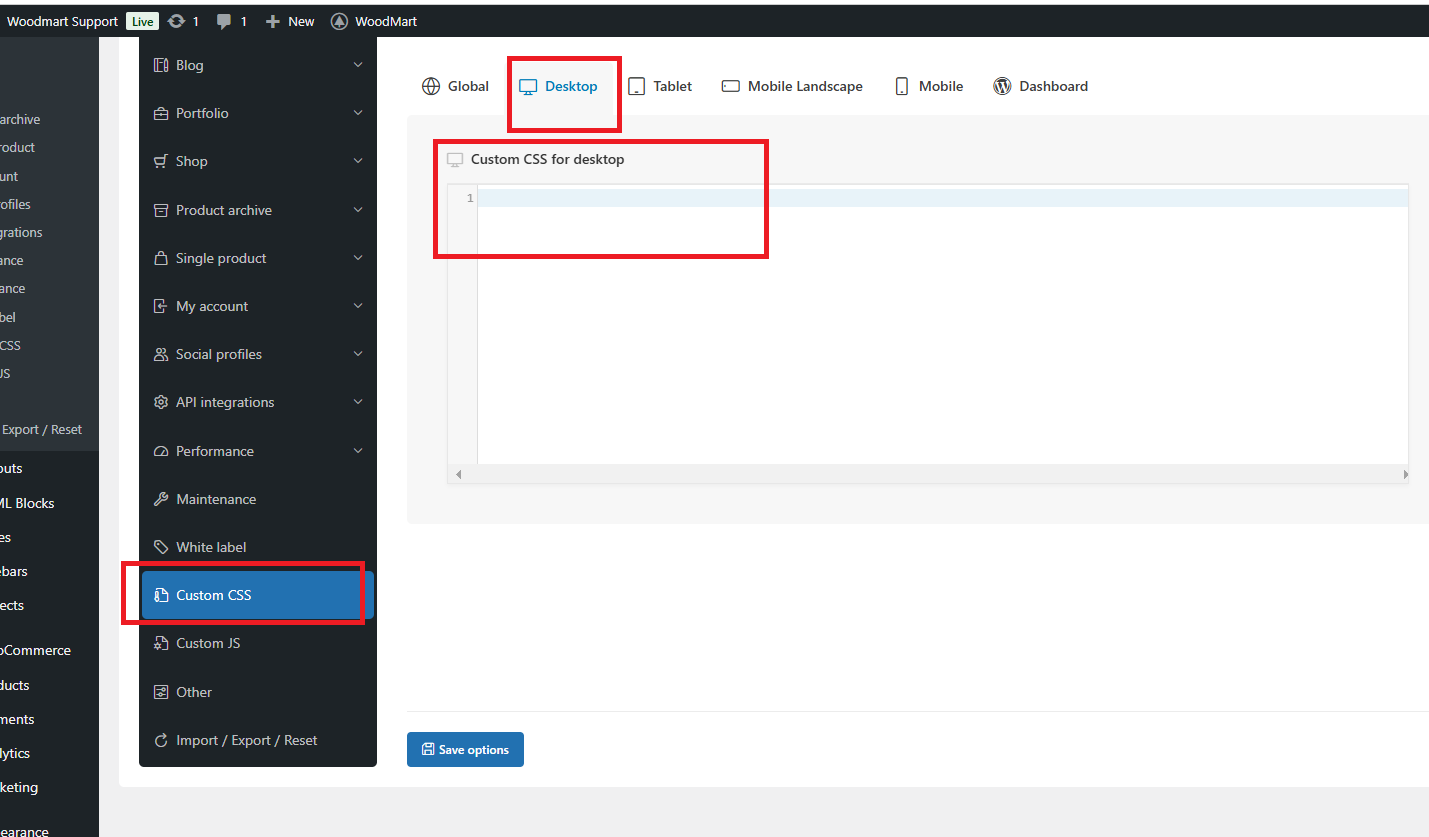The image size is (1429, 837).
Task: Click the Blog section icon
Action: (x=160, y=65)
